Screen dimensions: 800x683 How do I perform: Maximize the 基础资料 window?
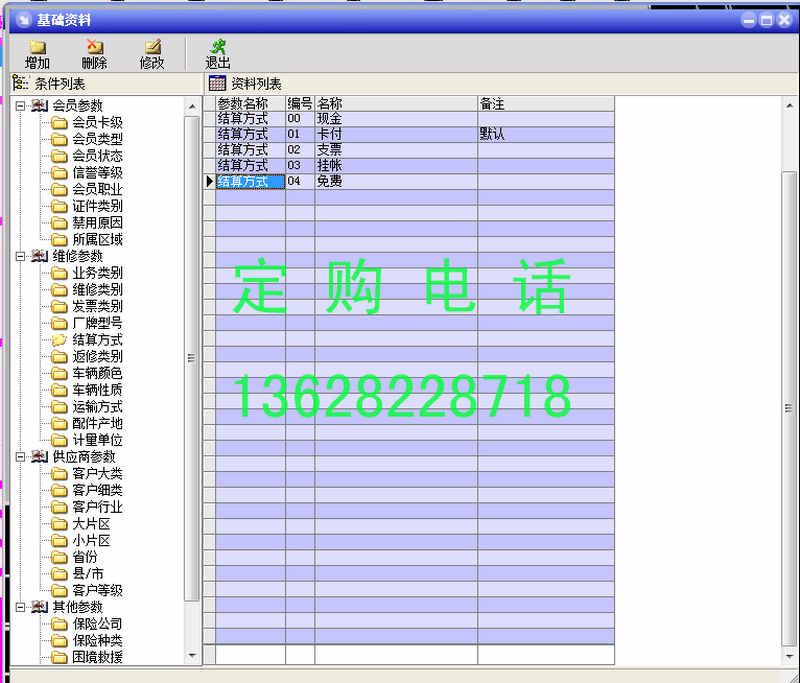(766, 20)
